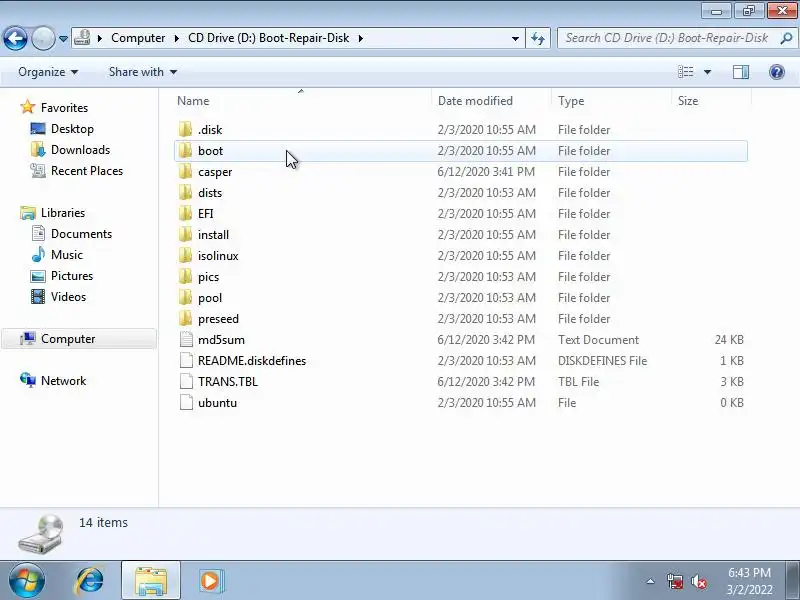Select the dists folder icon
Screen dimensions: 800x600
pyautogui.click(x=186, y=192)
